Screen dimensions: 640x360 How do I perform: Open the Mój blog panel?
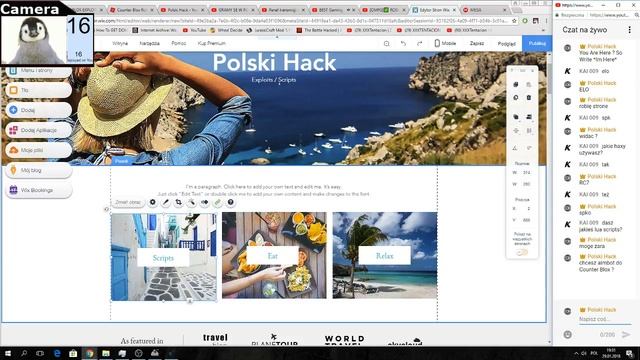point(39,170)
